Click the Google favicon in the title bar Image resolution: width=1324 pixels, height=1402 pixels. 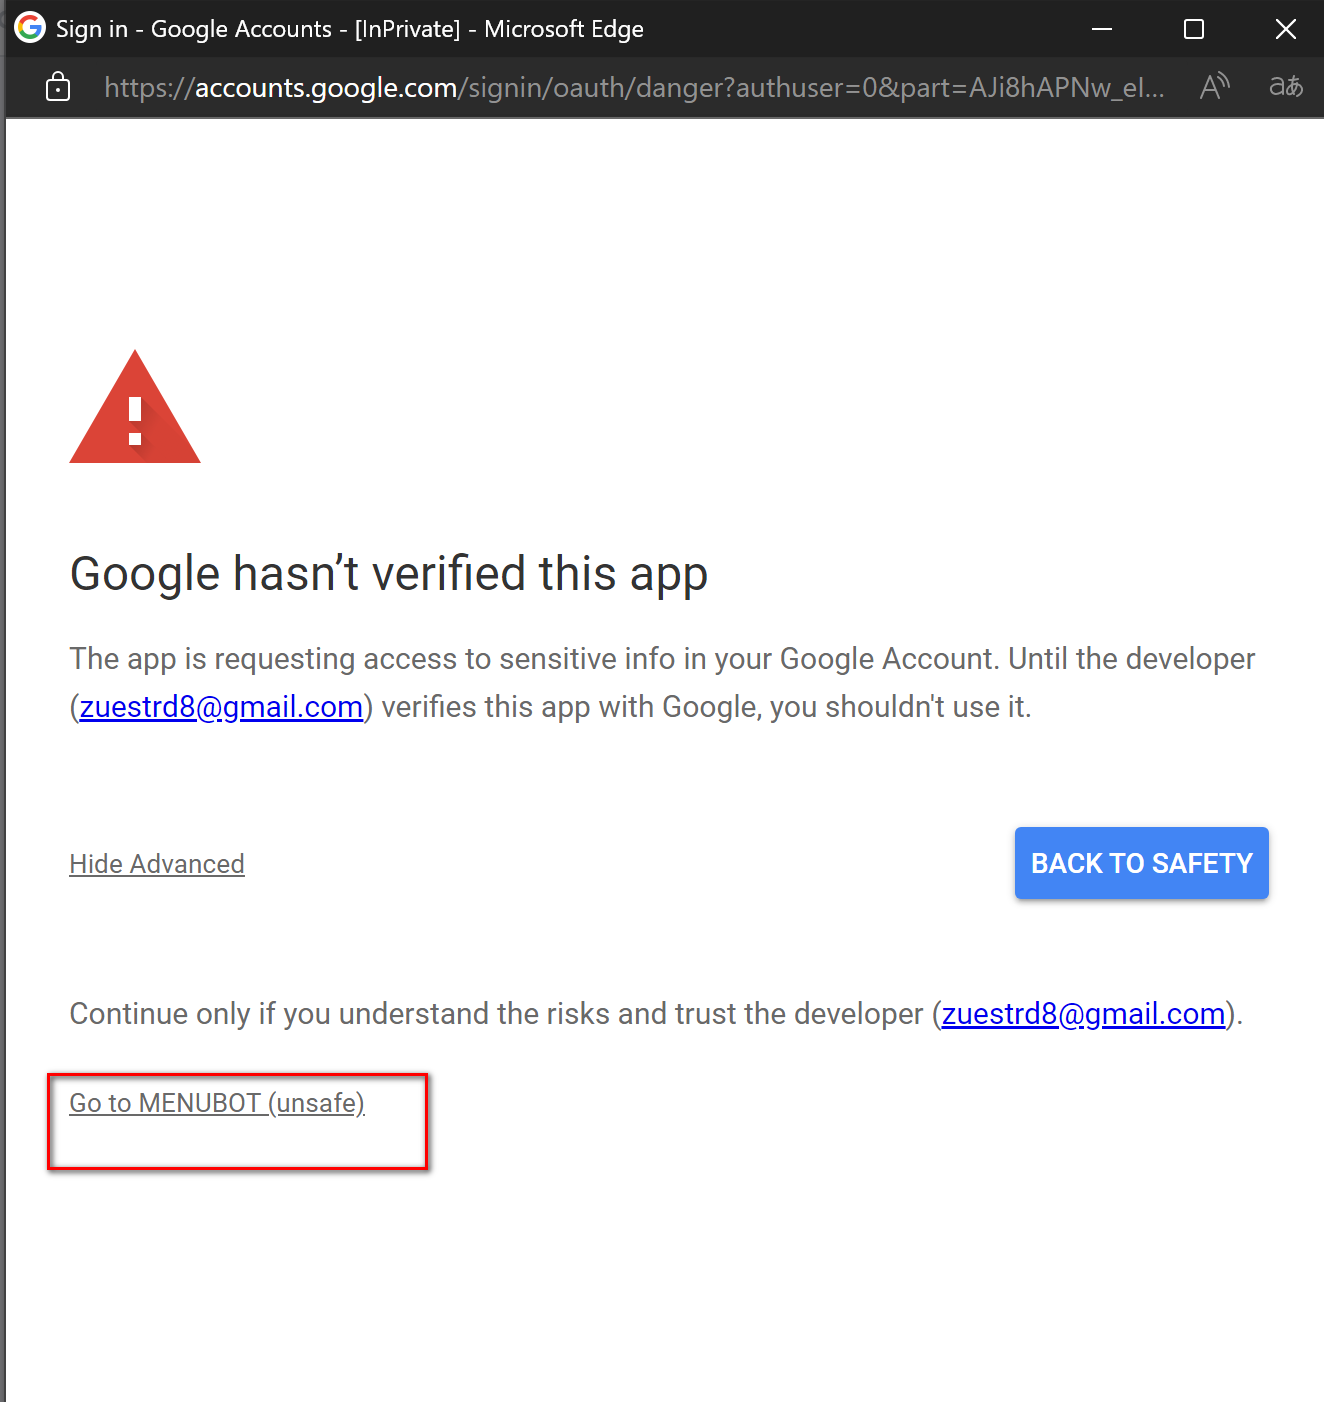pyautogui.click(x=30, y=28)
